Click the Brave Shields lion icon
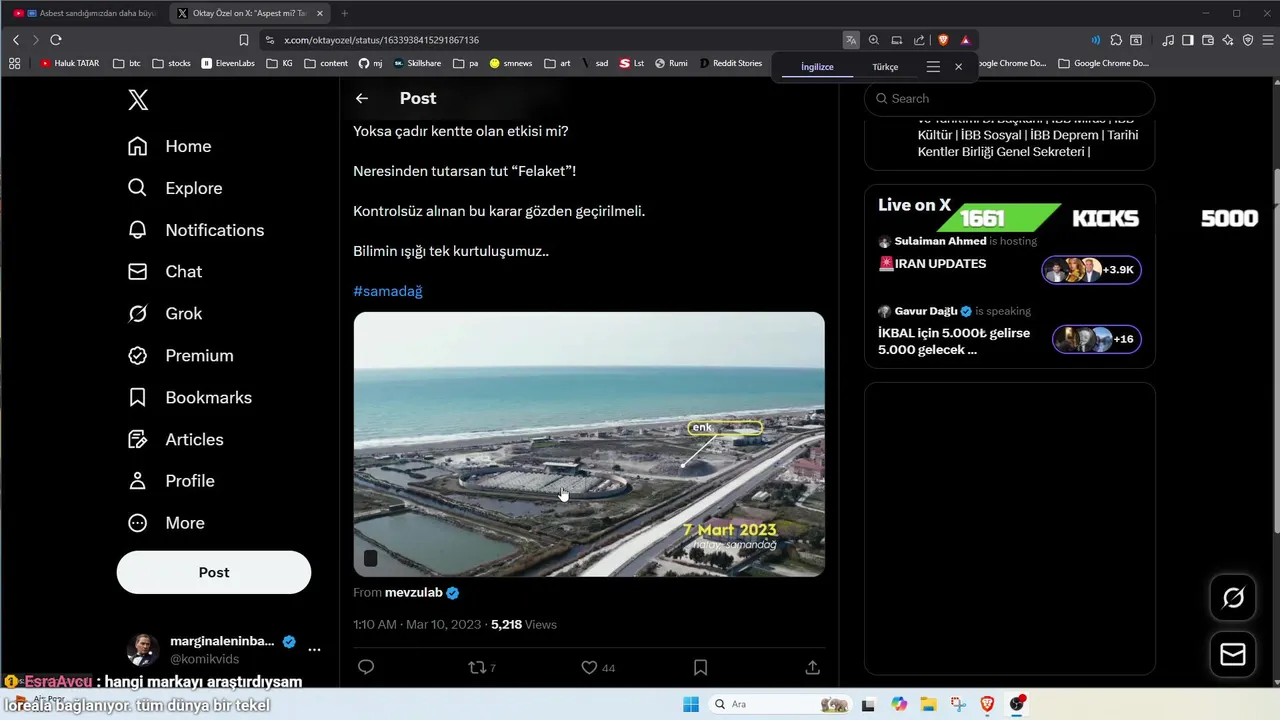The height and width of the screenshot is (720, 1280). coord(942,40)
